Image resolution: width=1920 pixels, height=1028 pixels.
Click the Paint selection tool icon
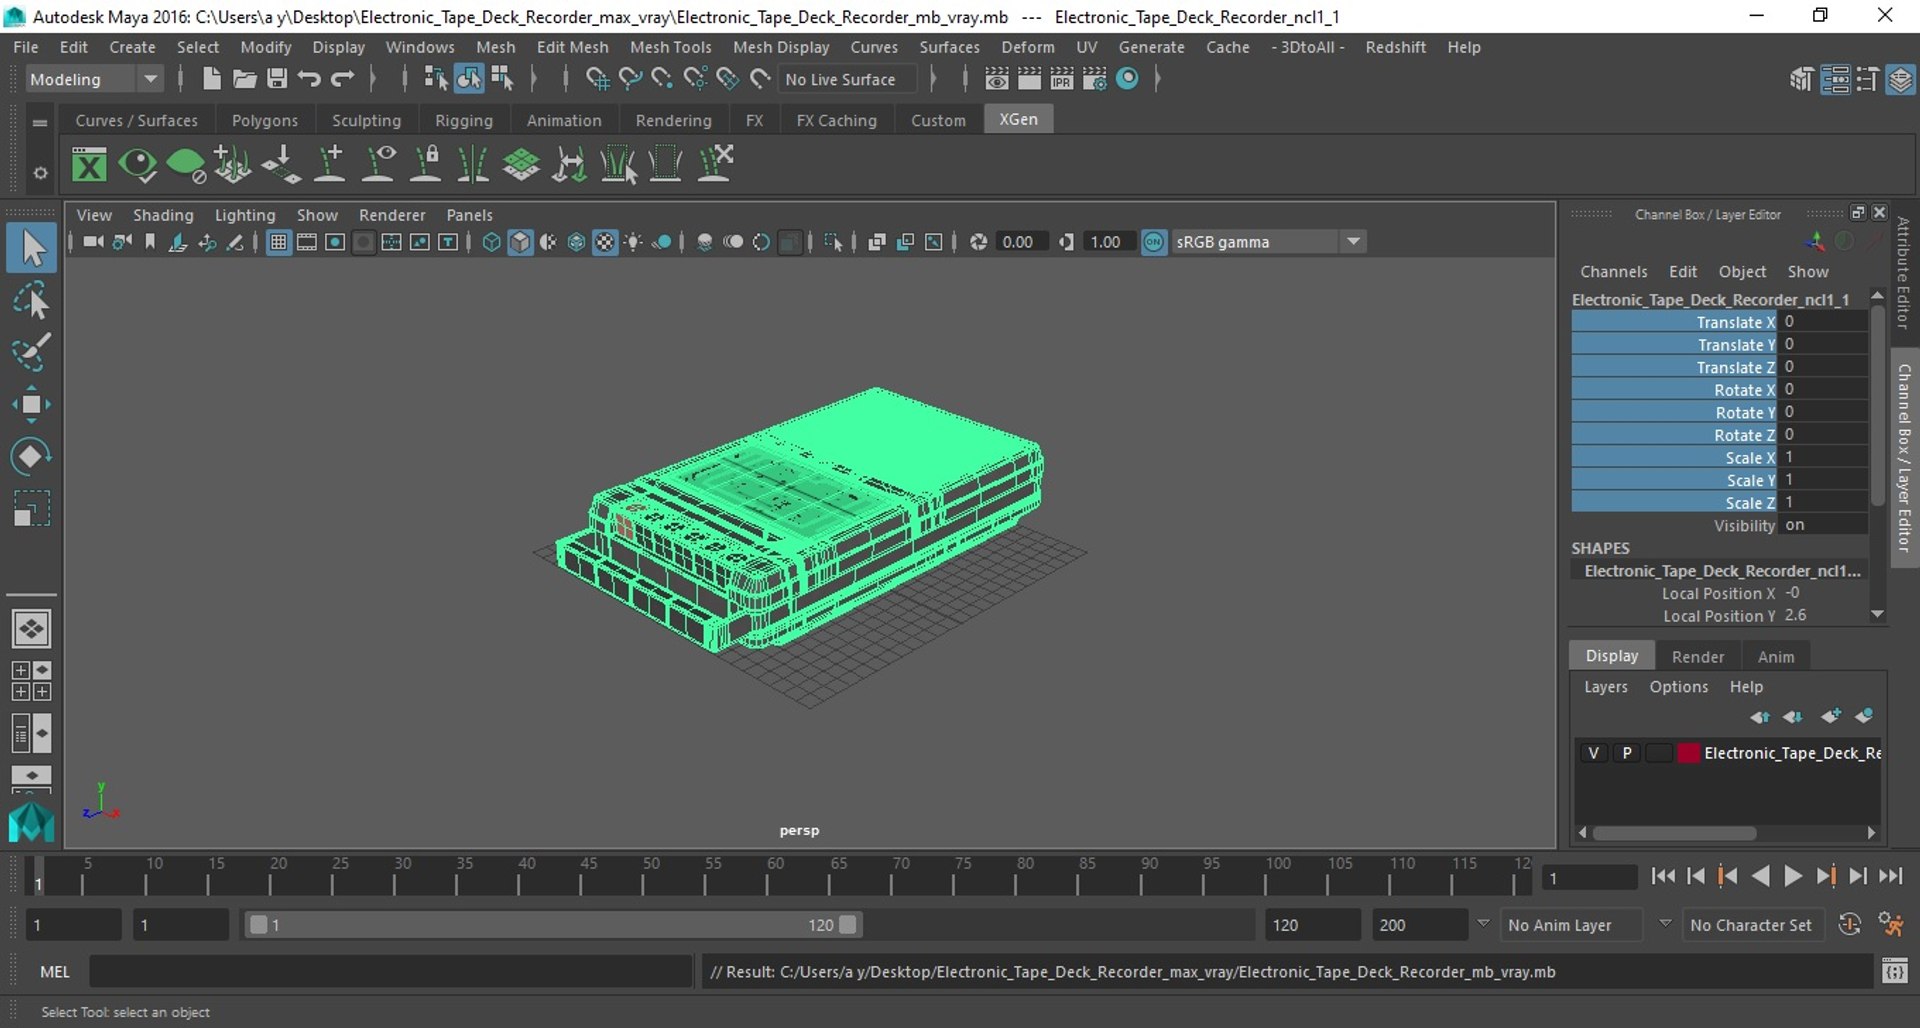31,352
